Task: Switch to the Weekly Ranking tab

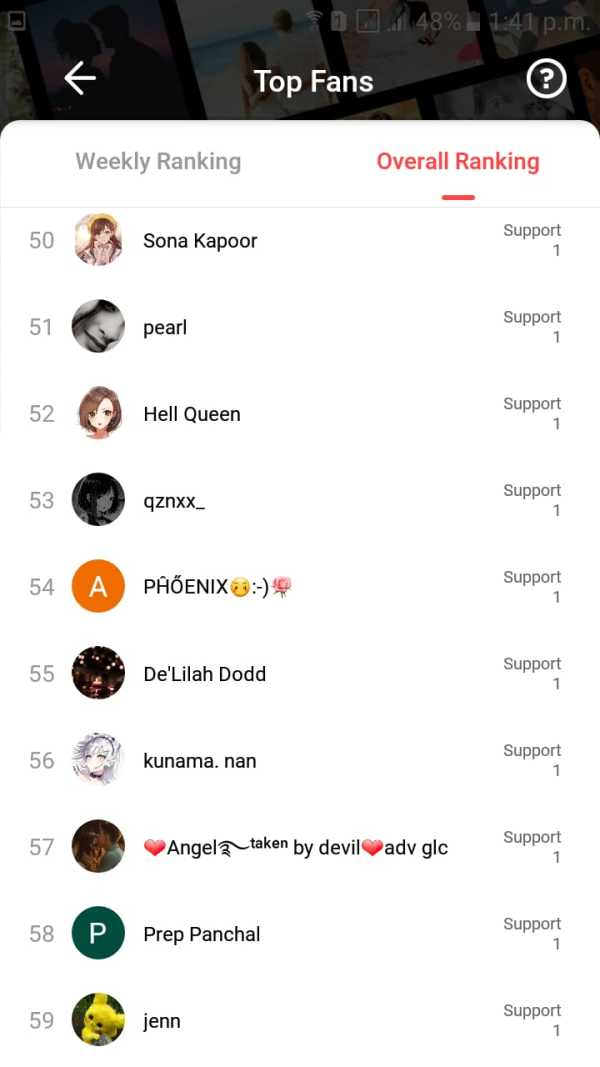Action: [158, 161]
